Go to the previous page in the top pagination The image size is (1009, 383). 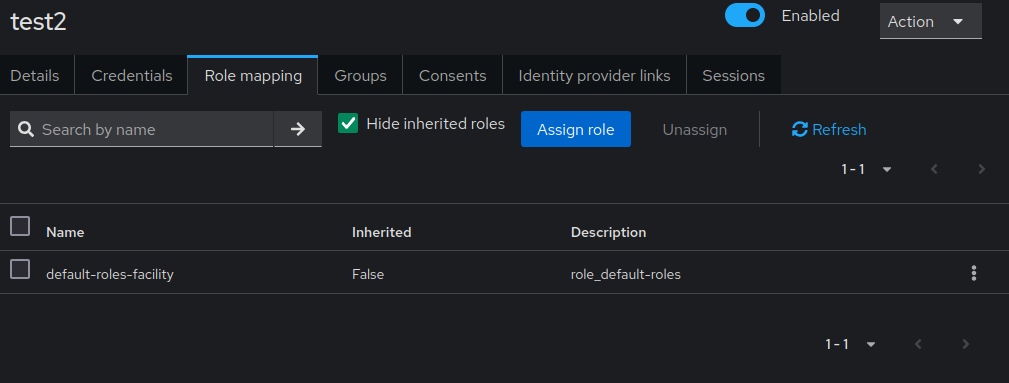tap(934, 169)
